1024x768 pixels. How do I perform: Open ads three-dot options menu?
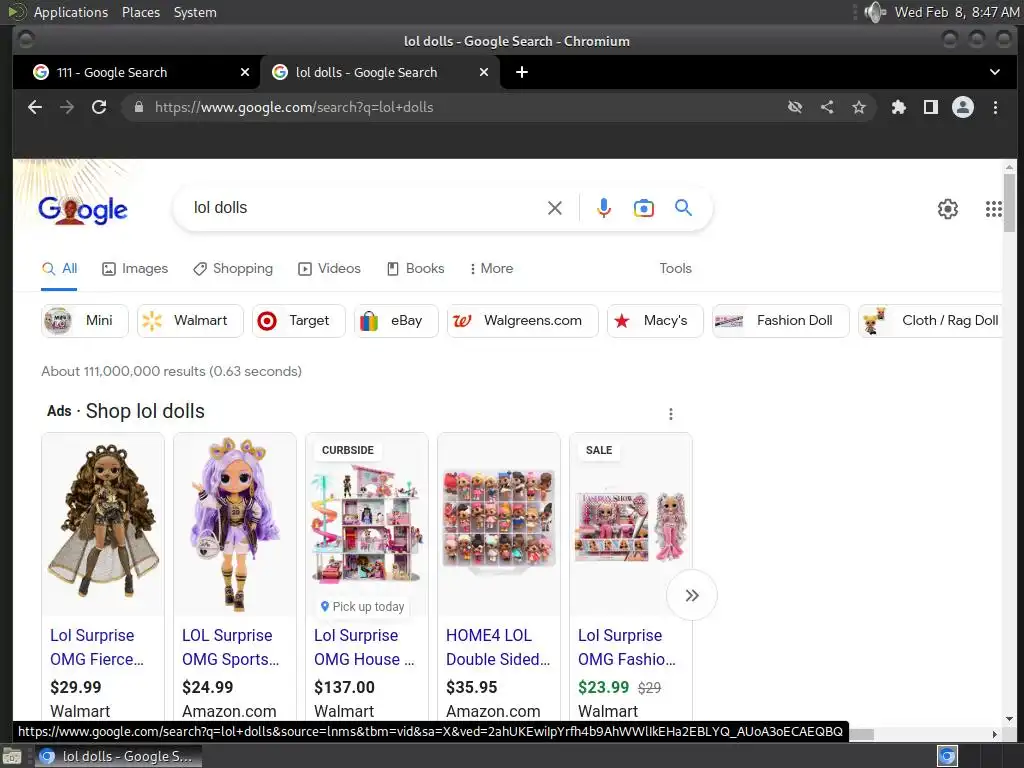click(671, 414)
